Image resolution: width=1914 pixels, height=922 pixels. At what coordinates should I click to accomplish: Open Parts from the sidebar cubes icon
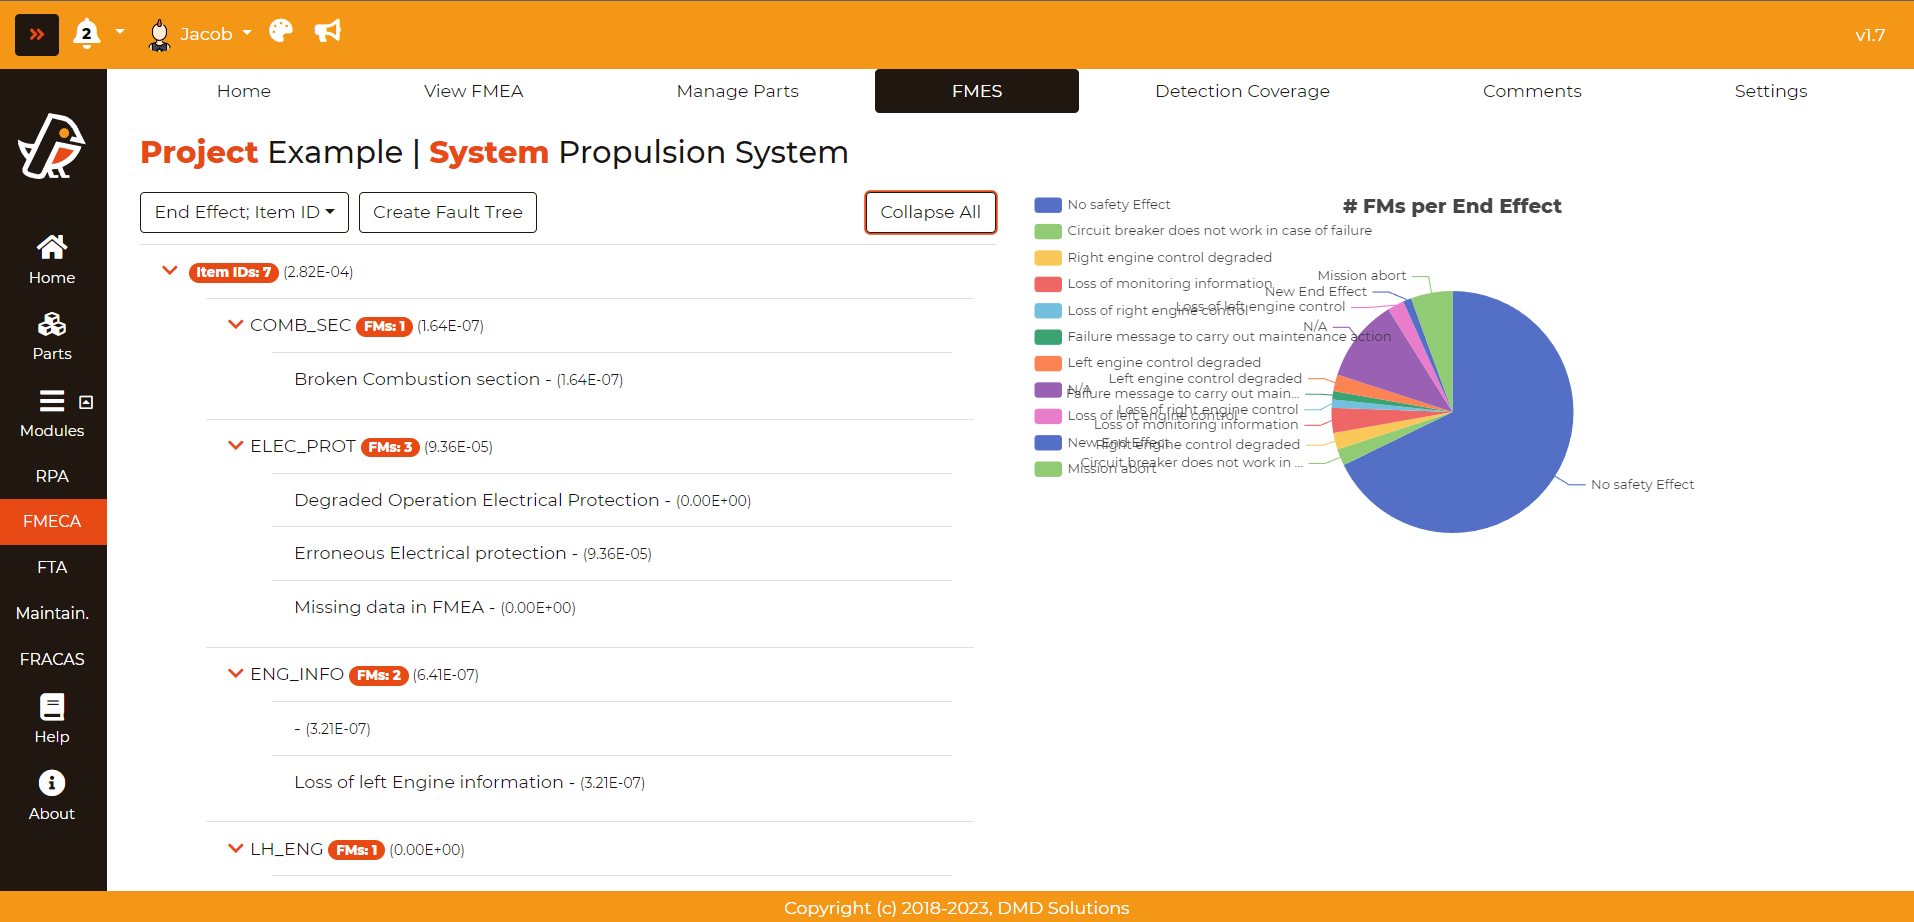point(52,336)
